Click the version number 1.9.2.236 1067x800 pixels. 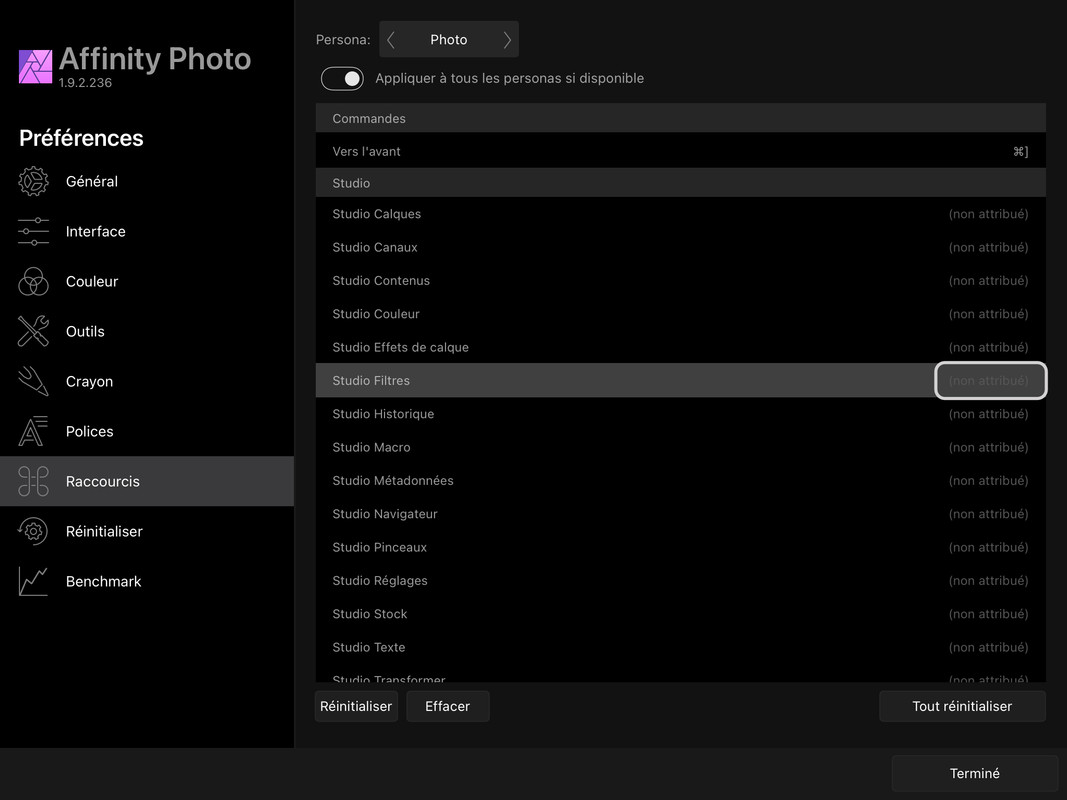click(x=85, y=83)
